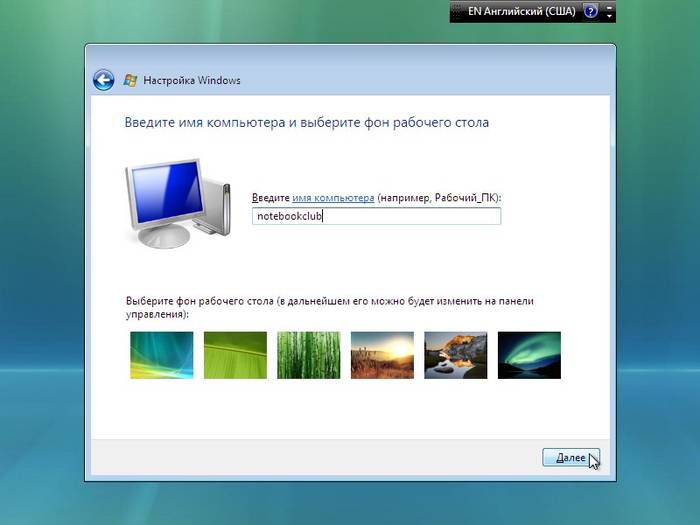700x525 pixels.
Task: Open language bar options down arrow
Action: point(610,17)
